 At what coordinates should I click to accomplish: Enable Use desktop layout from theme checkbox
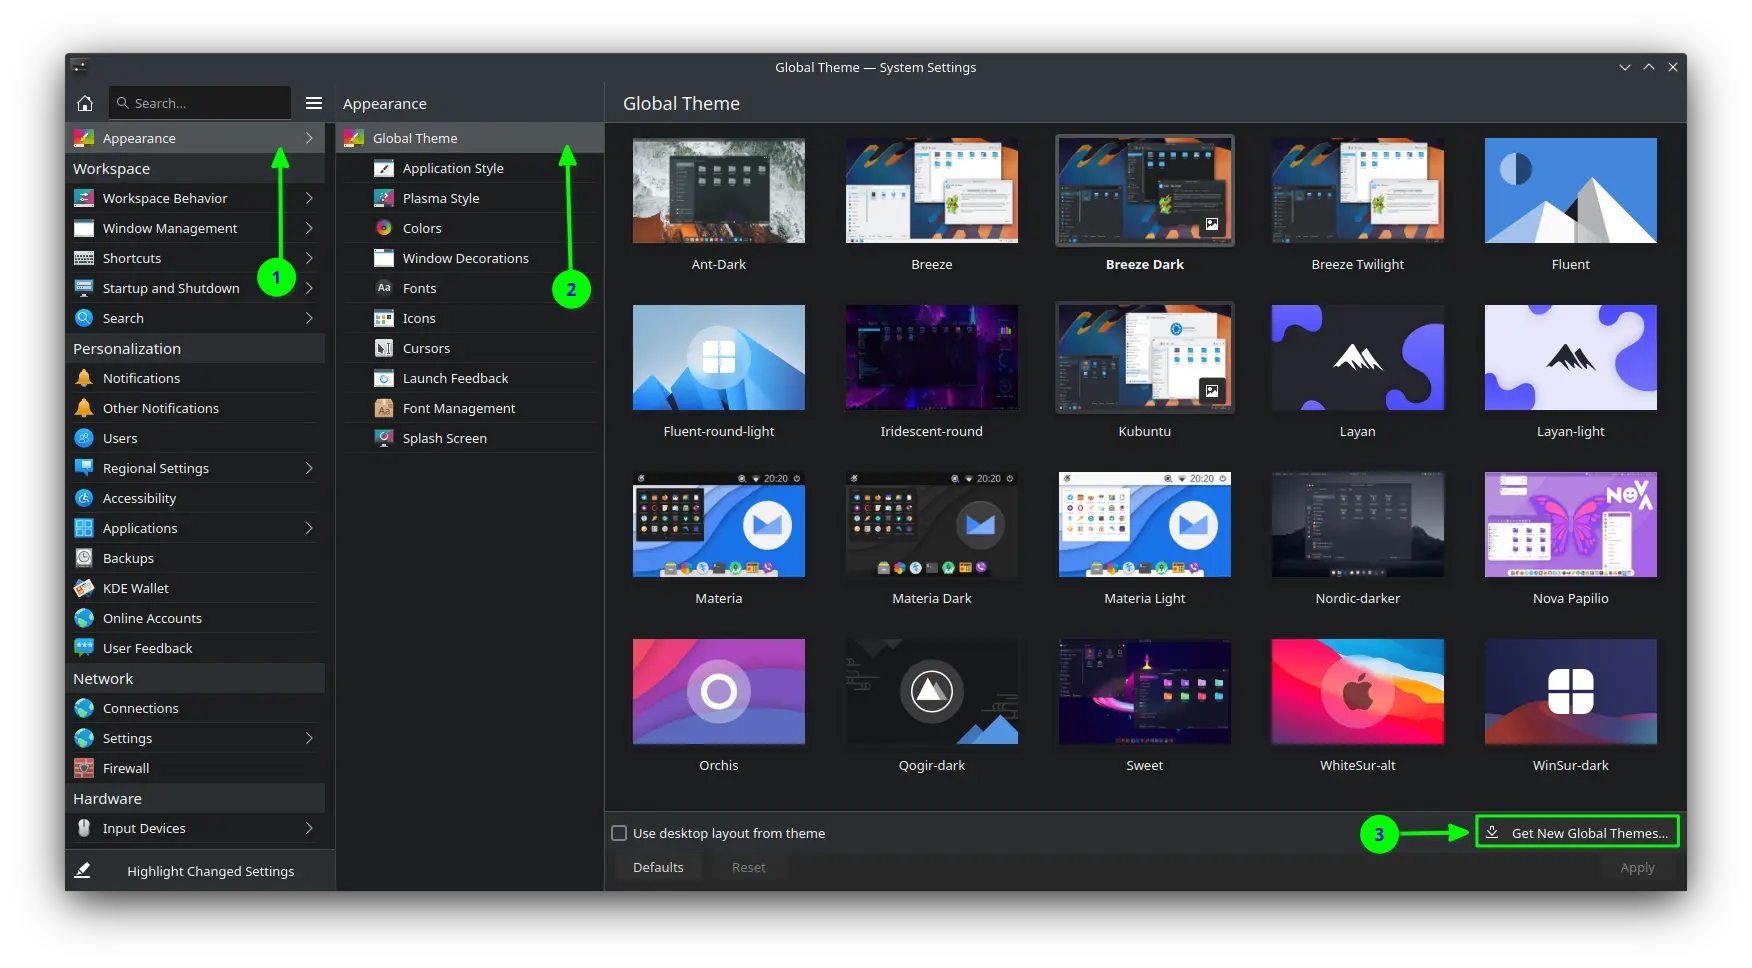click(x=619, y=833)
